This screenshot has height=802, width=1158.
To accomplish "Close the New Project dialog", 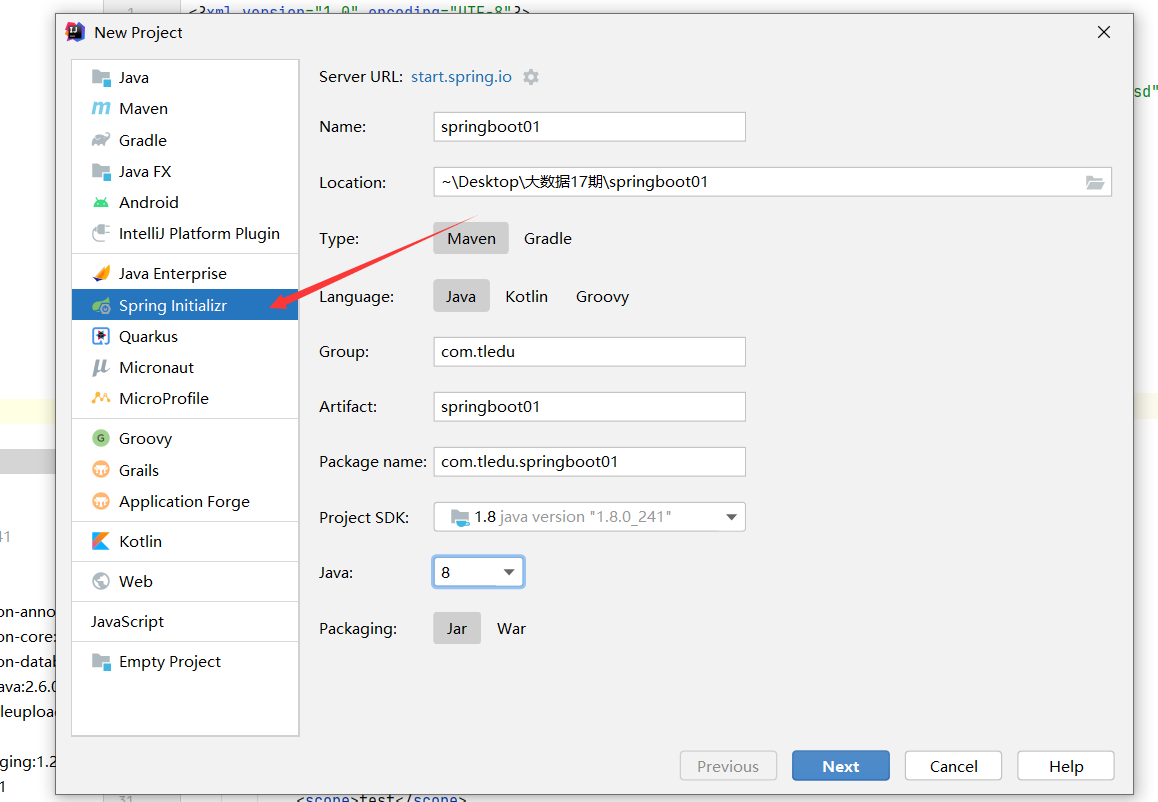I will 1104,32.
